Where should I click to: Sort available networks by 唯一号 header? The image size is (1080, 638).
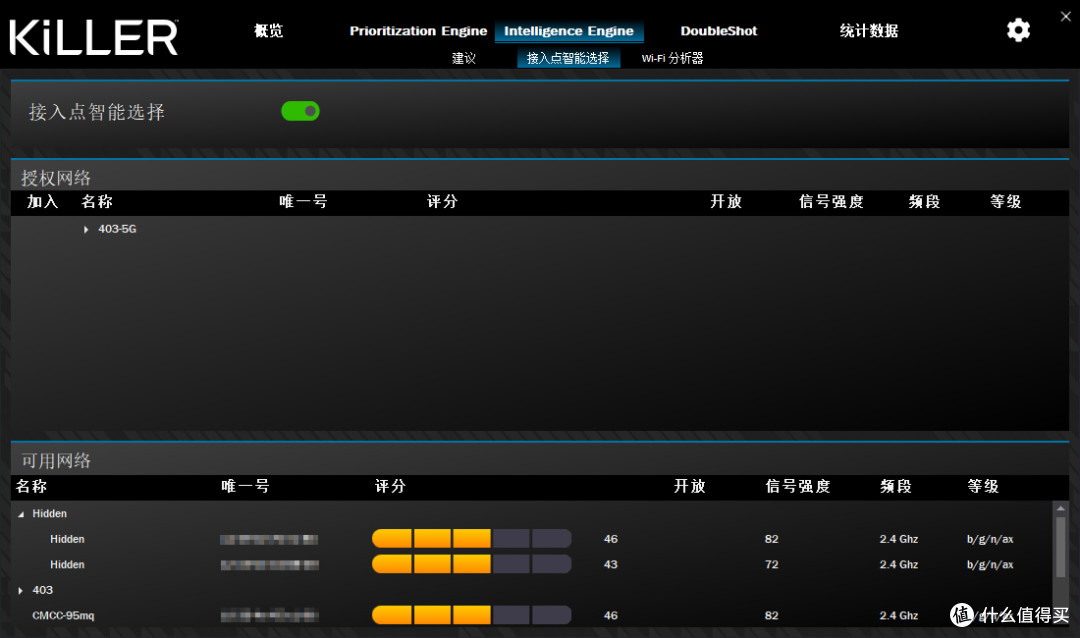click(x=245, y=486)
